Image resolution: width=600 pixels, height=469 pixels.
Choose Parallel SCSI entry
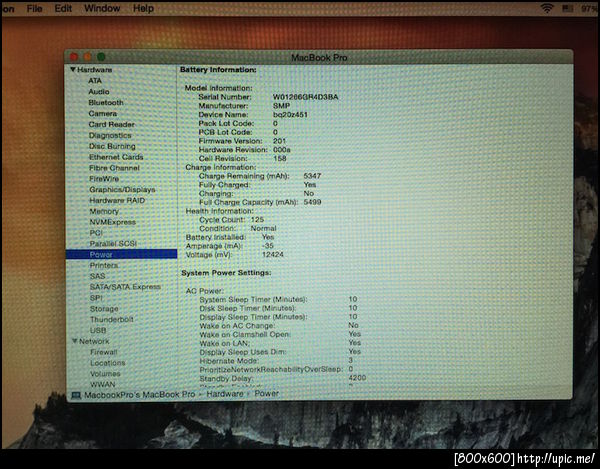coord(113,244)
